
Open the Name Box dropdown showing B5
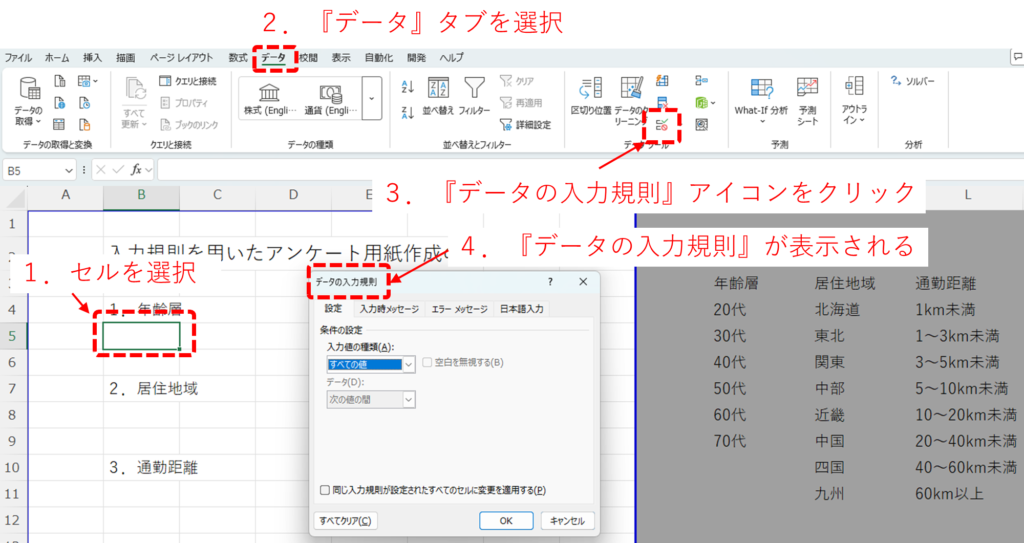(x=68, y=171)
